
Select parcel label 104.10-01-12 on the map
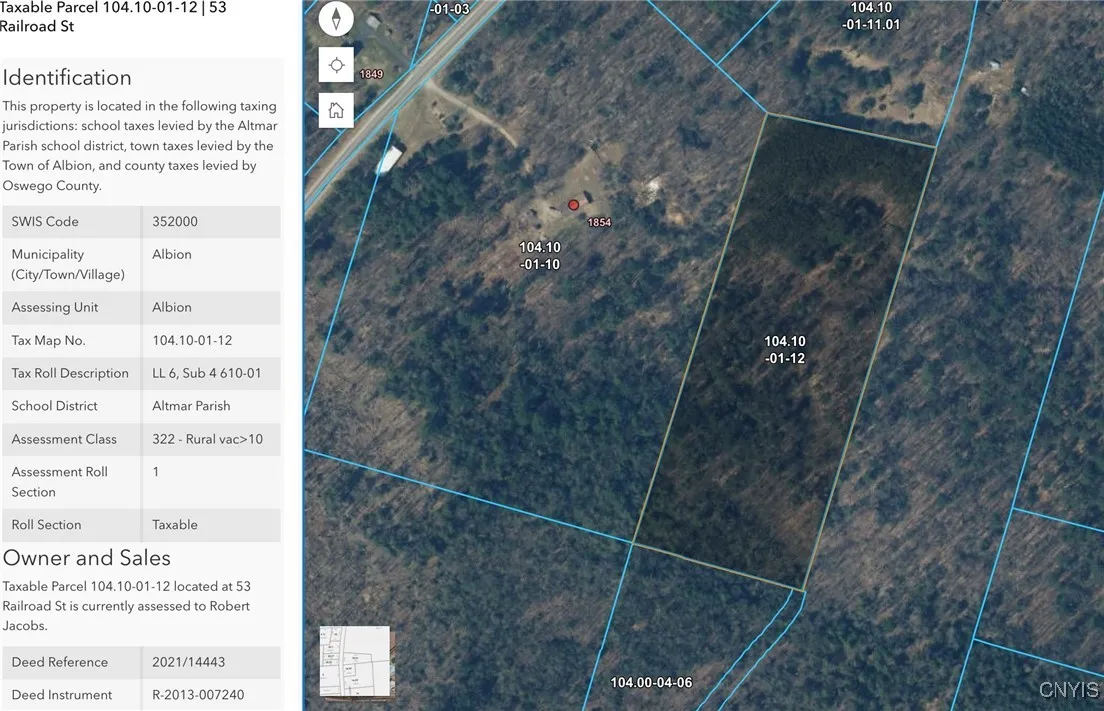(784, 349)
